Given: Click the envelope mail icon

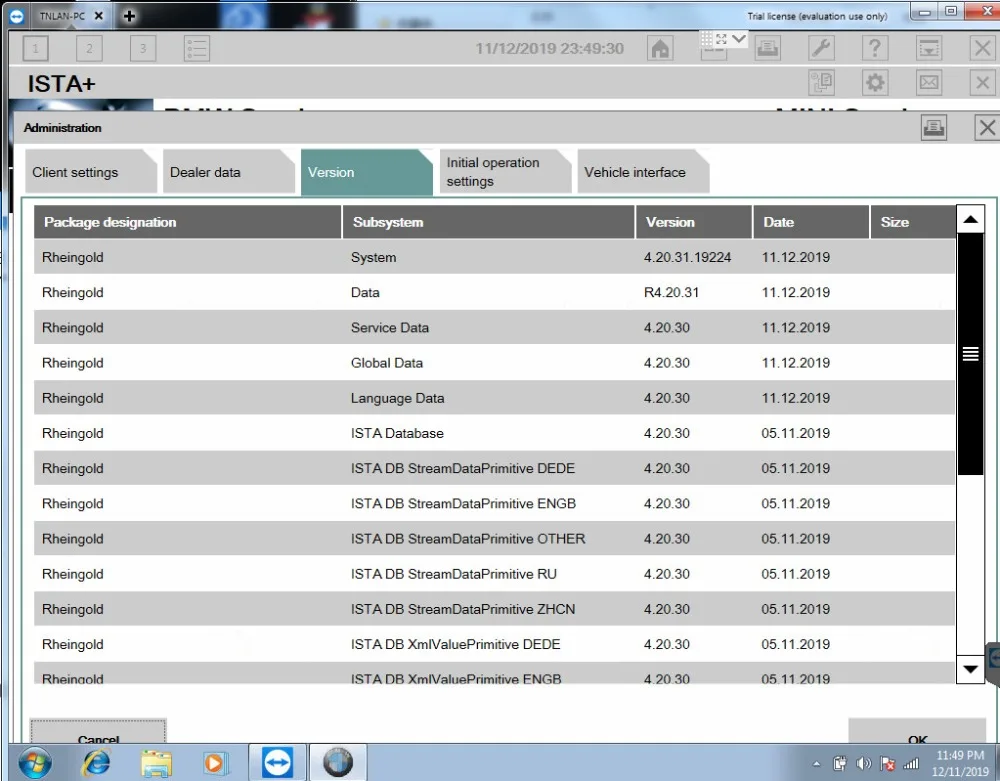Looking at the screenshot, I should pos(929,83).
